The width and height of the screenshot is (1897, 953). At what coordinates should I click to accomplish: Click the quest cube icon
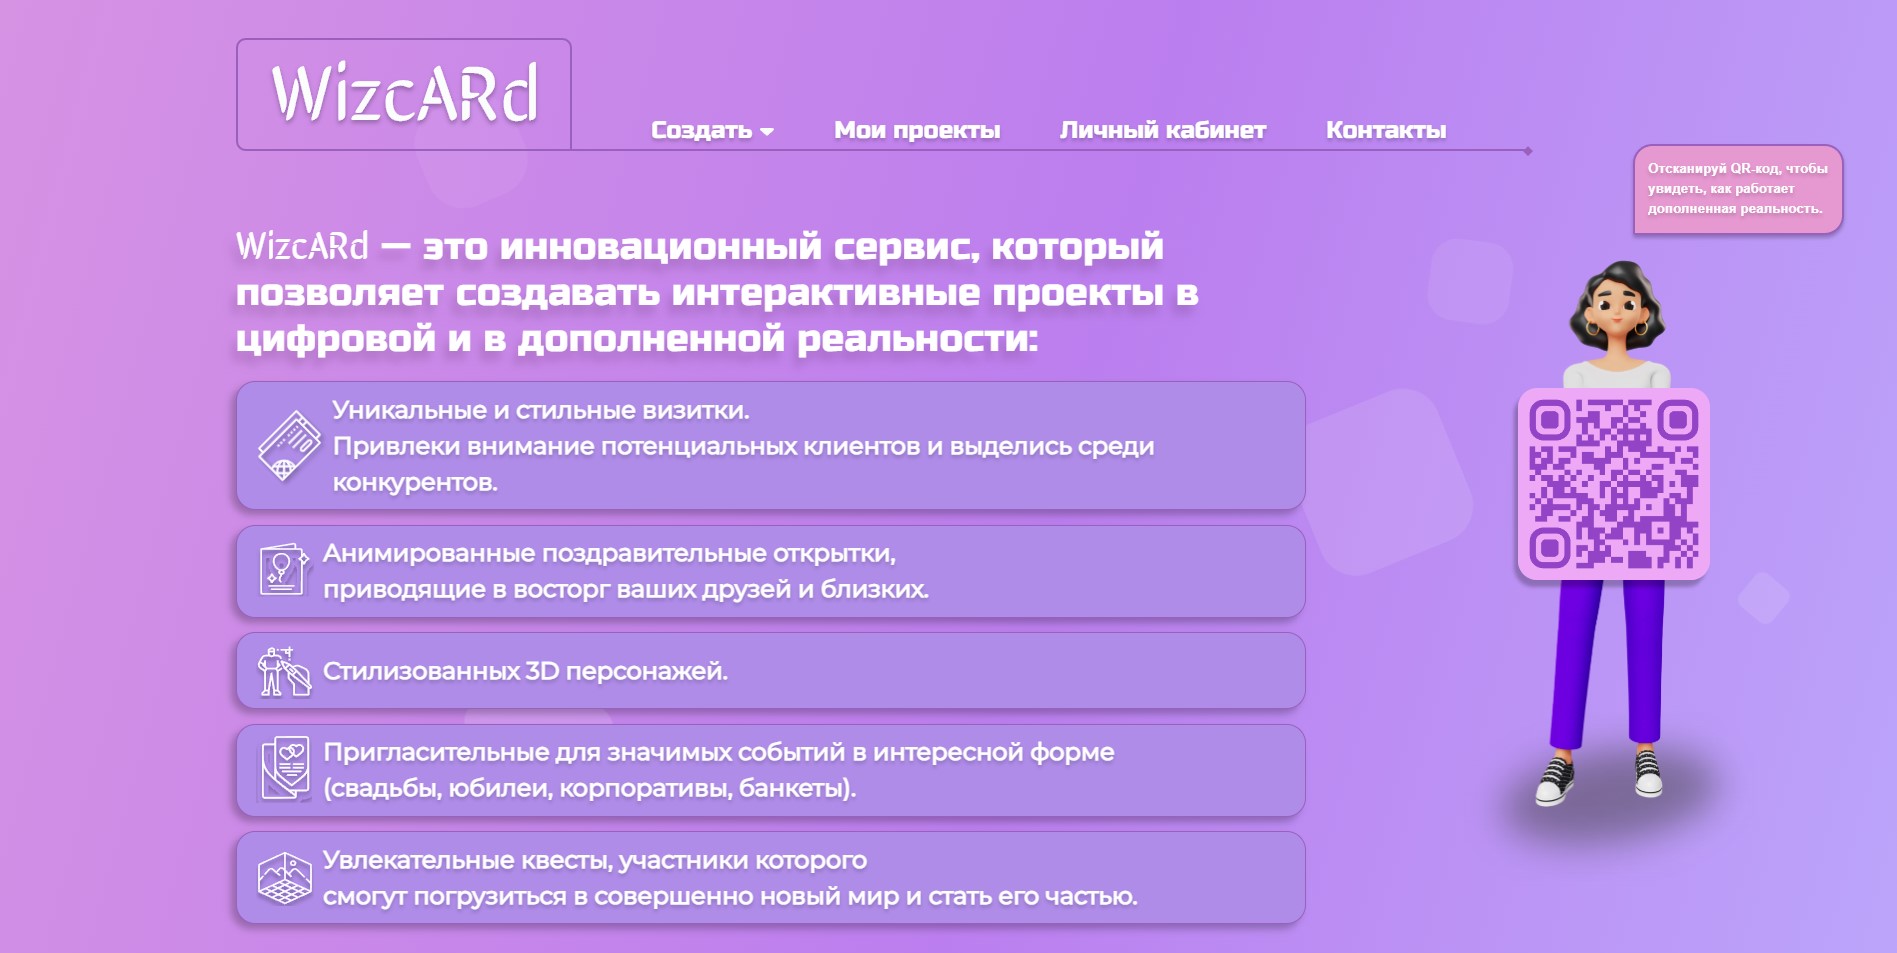(284, 878)
